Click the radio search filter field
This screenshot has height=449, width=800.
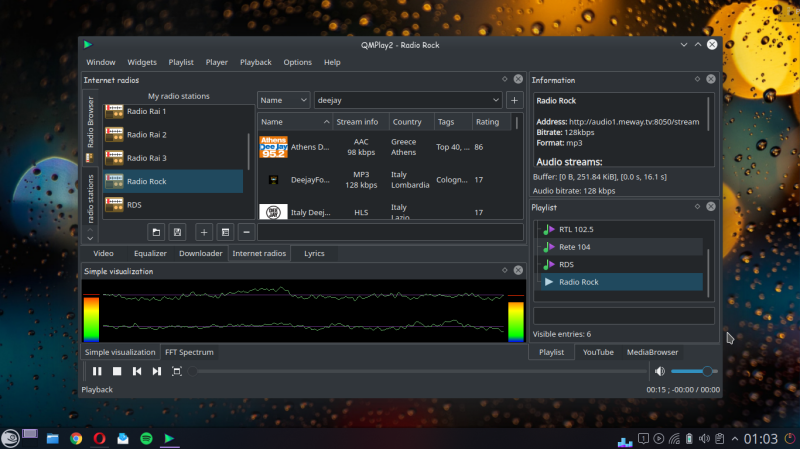[x=390, y=232]
